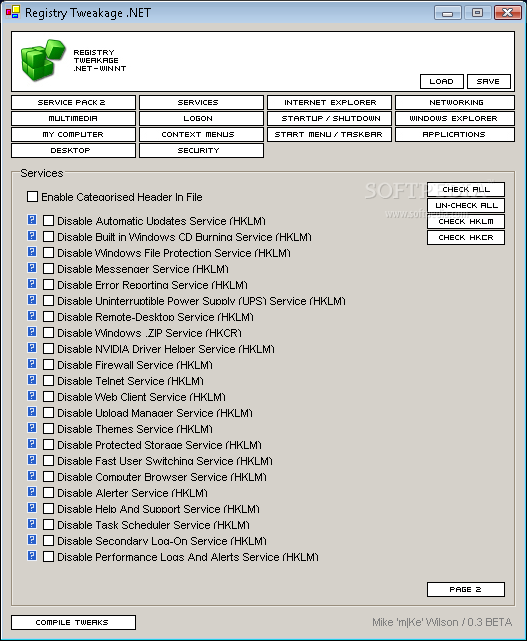Check Disable Windows .ZIP Service
This screenshot has height=641, width=527.
[48, 332]
